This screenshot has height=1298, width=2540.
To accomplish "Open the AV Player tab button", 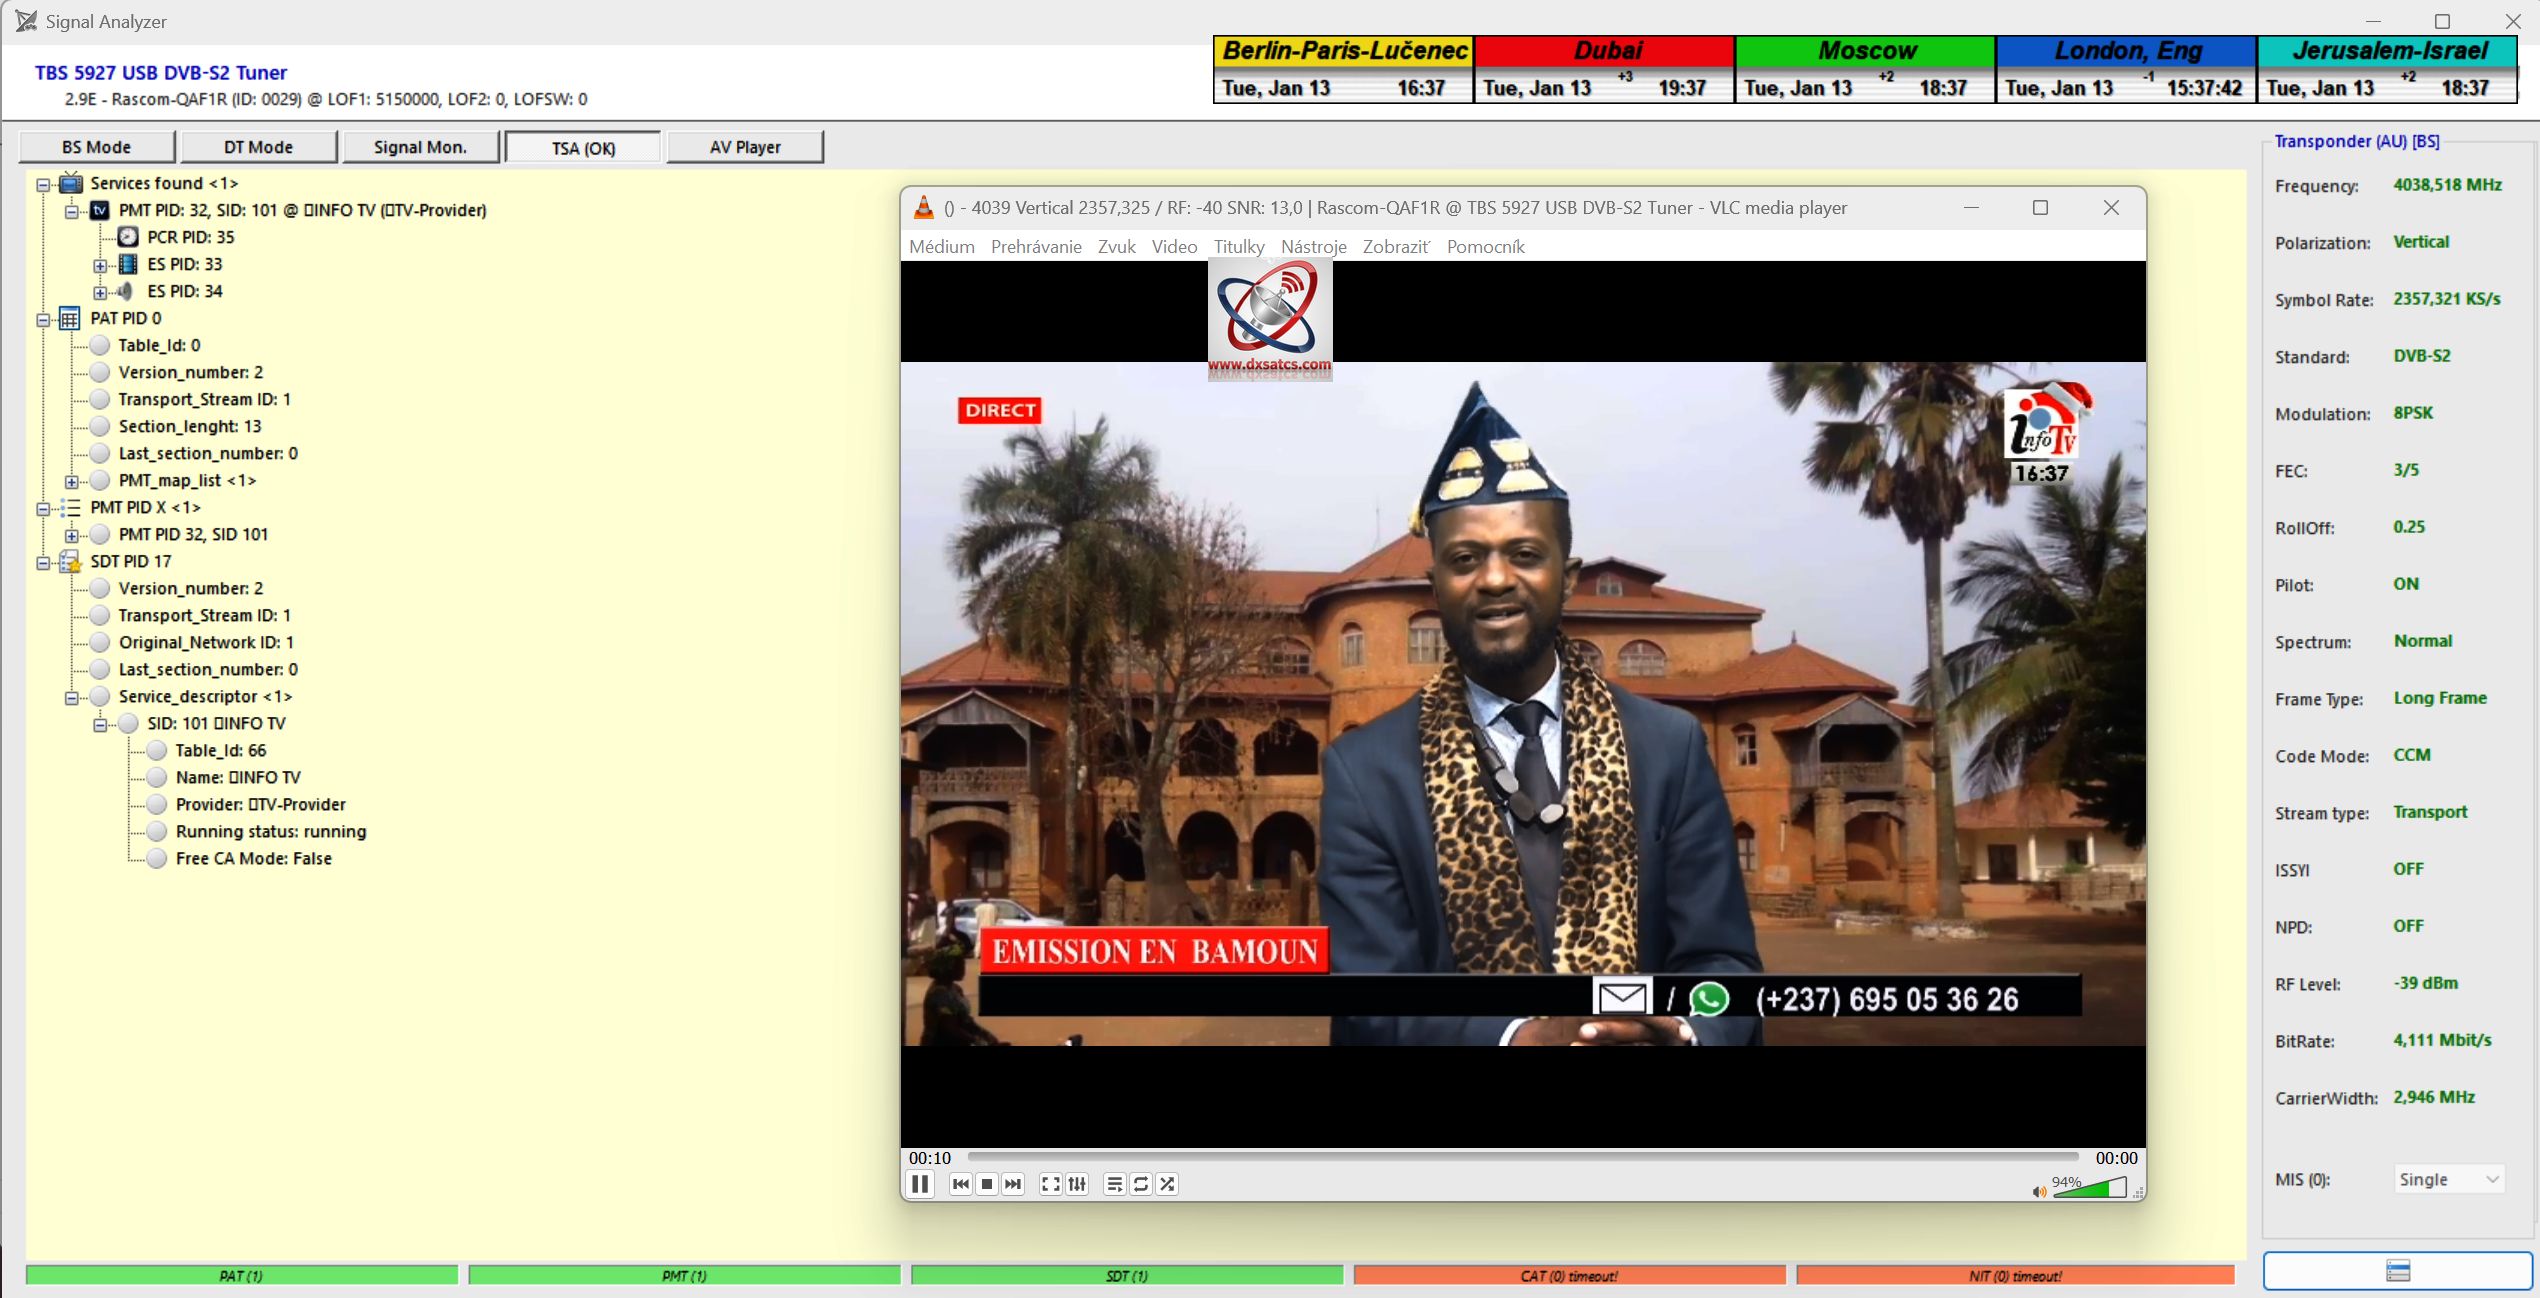I will tap(745, 147).
